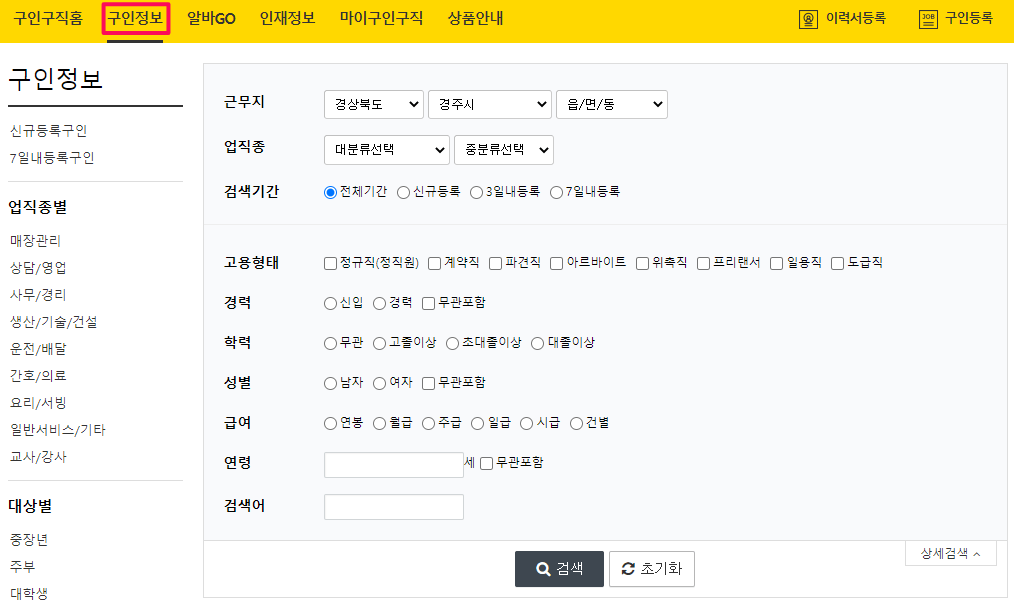Collapse the 상세검색 detailed search panel
Viewport: 1014px width, 608px height.
(x=951, y=554)
